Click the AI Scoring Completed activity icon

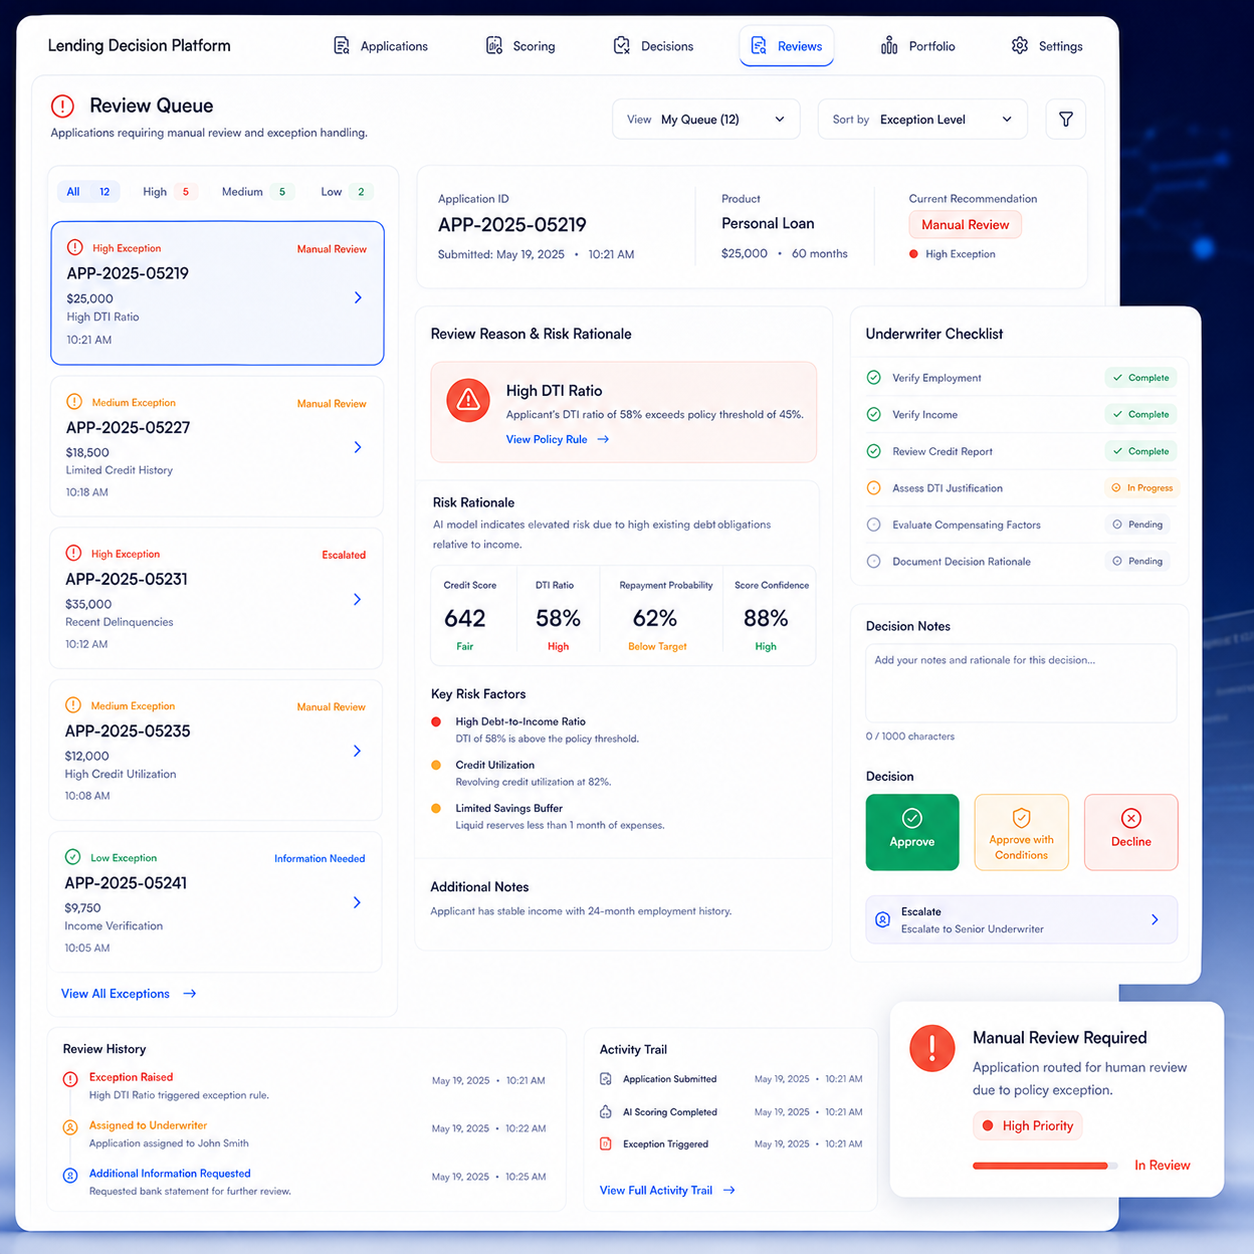pos(605,1112)
